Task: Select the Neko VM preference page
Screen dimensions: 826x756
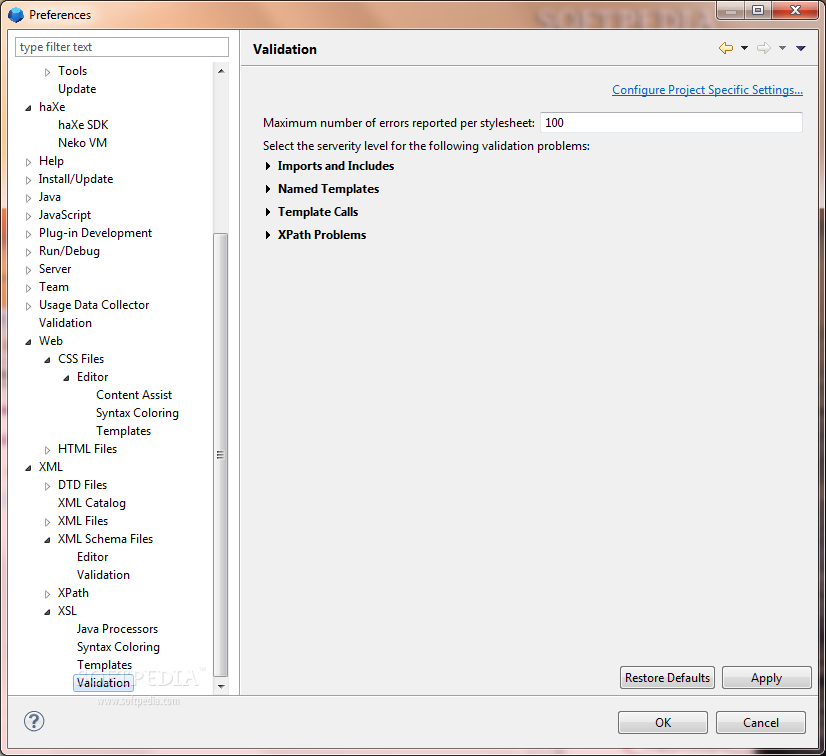Action: click(82, 143)
